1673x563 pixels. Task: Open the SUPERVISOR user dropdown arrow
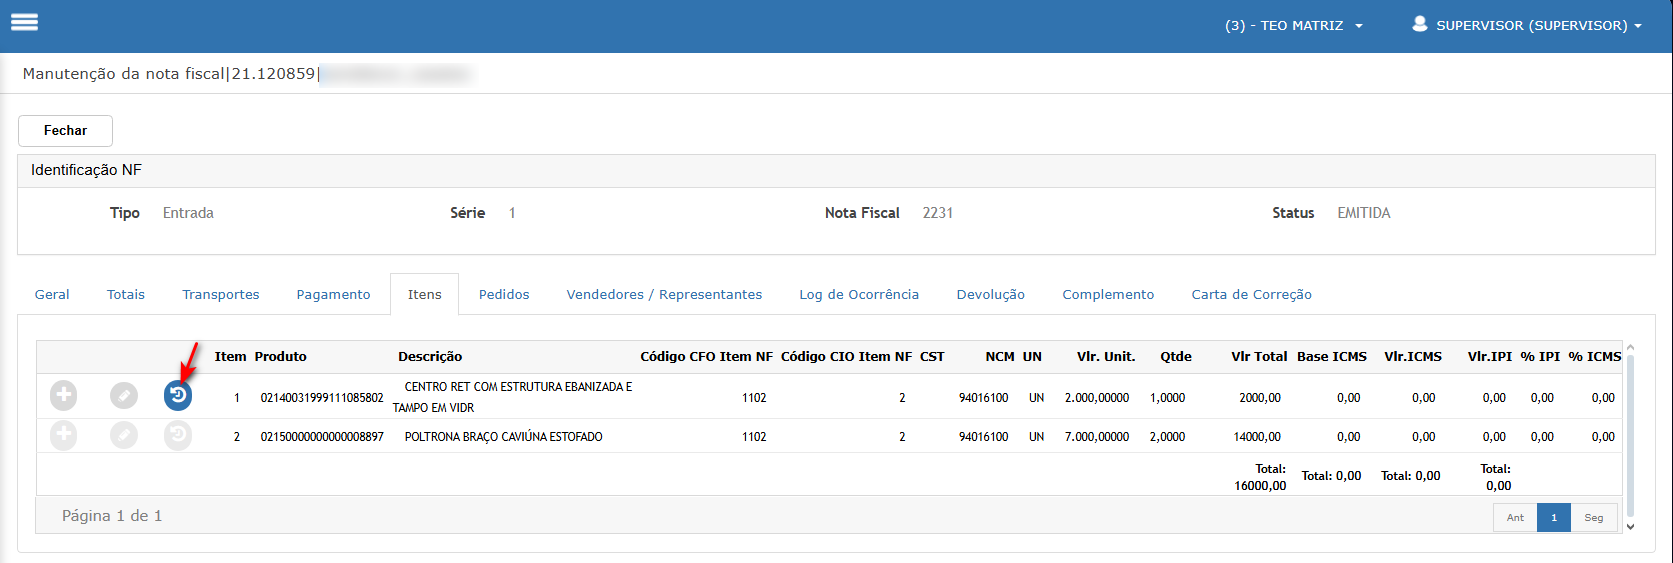1638,26
